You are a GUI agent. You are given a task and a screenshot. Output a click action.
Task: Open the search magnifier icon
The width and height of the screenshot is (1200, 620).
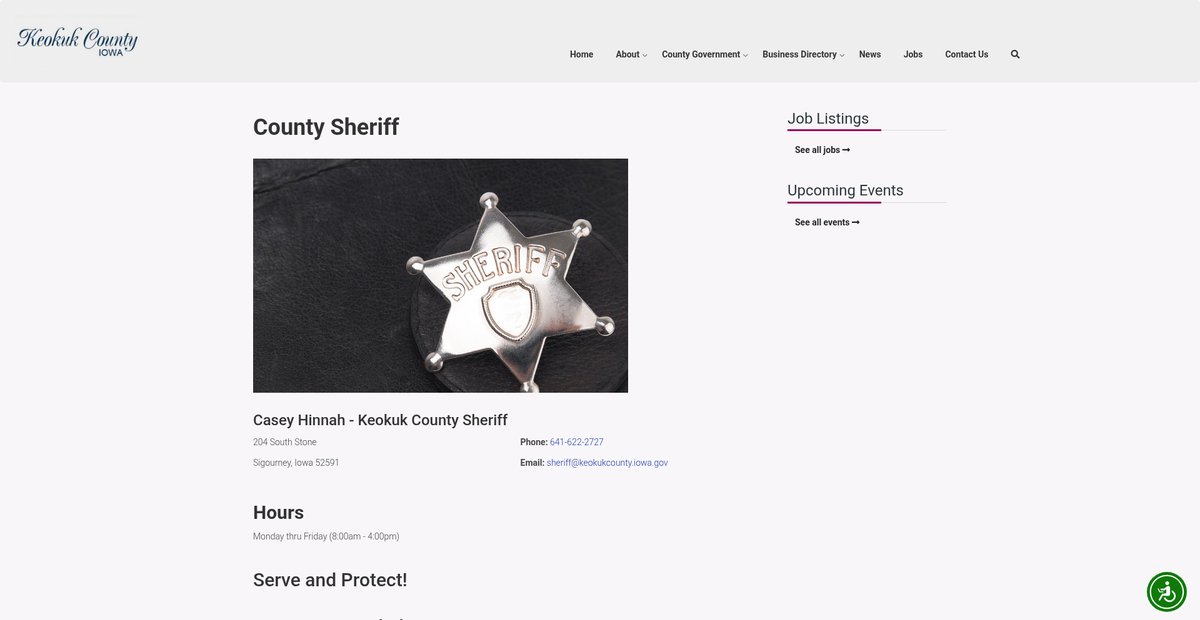(x=1015, y=54)
